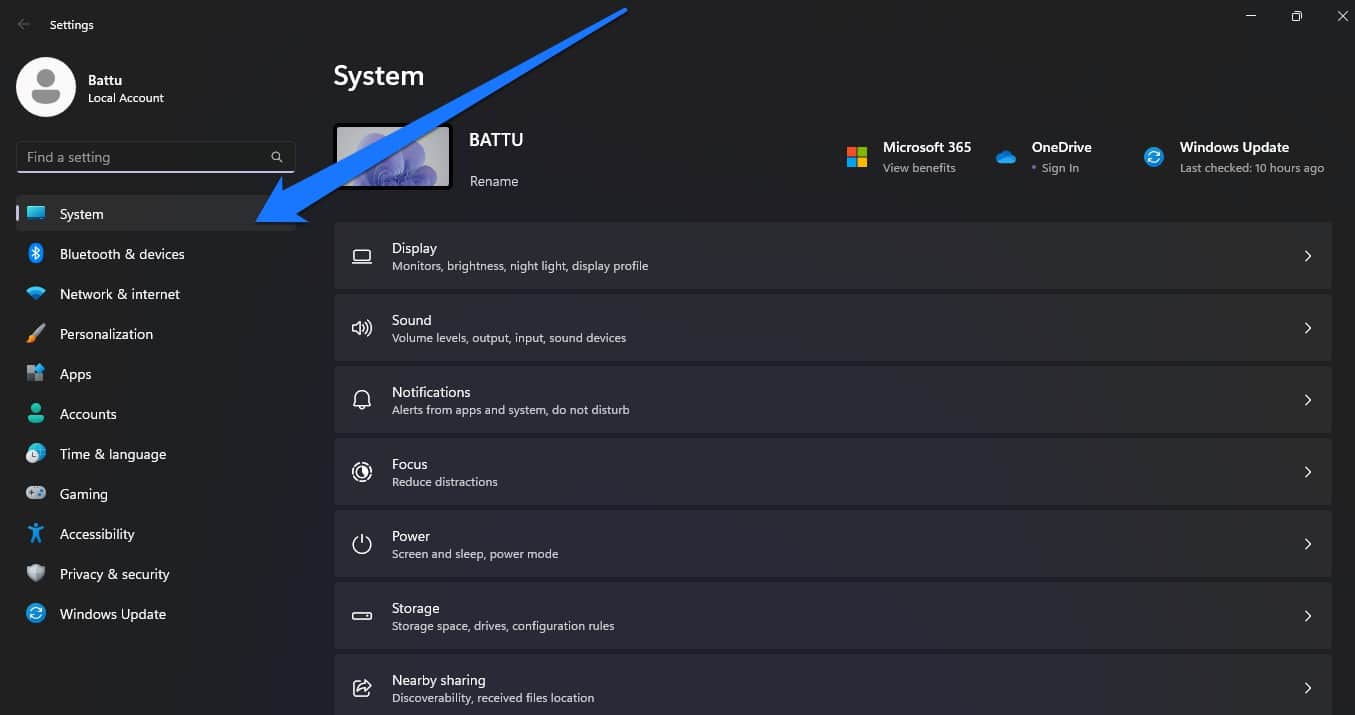Open the Storage row via its chevron
Image resolution: width=1355 pixels, height=715 pixels.
(x=1307, y=615)
